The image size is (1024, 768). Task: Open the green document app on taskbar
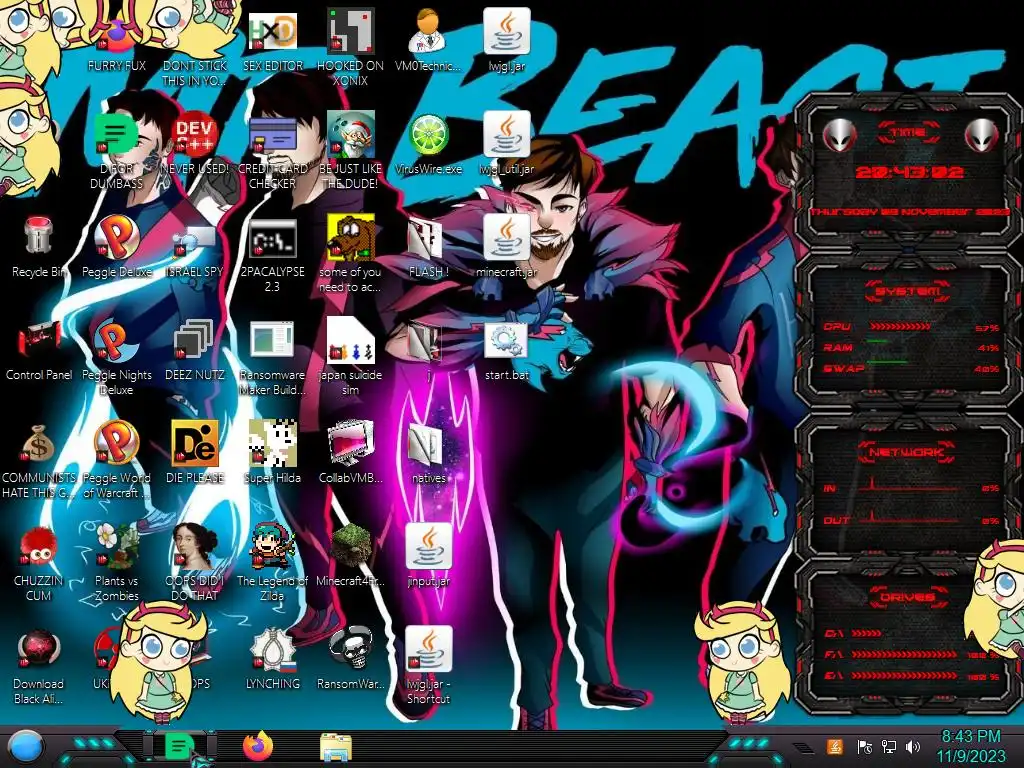click(178, 746)
